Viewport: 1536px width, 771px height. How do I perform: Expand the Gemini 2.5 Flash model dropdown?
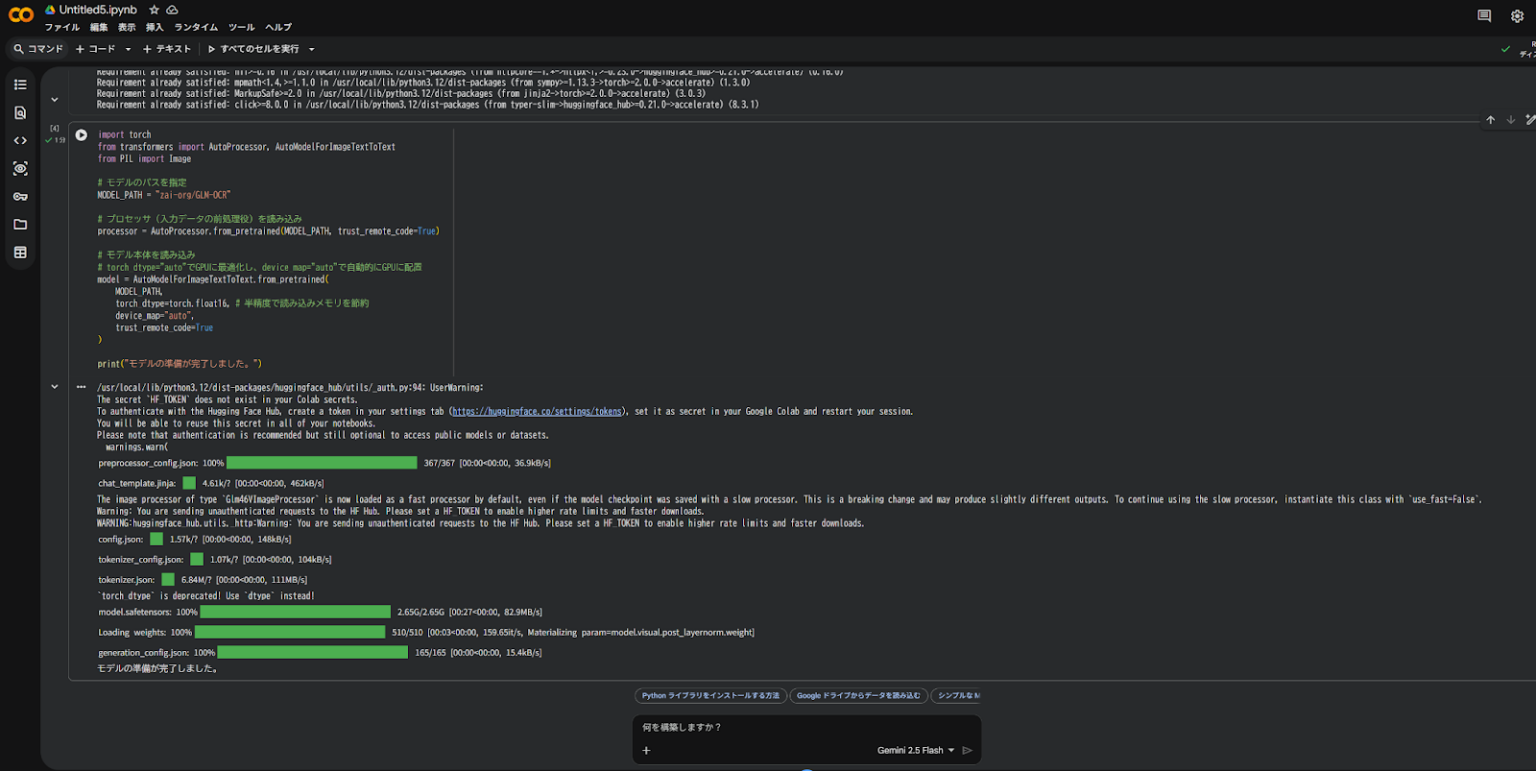915,750
